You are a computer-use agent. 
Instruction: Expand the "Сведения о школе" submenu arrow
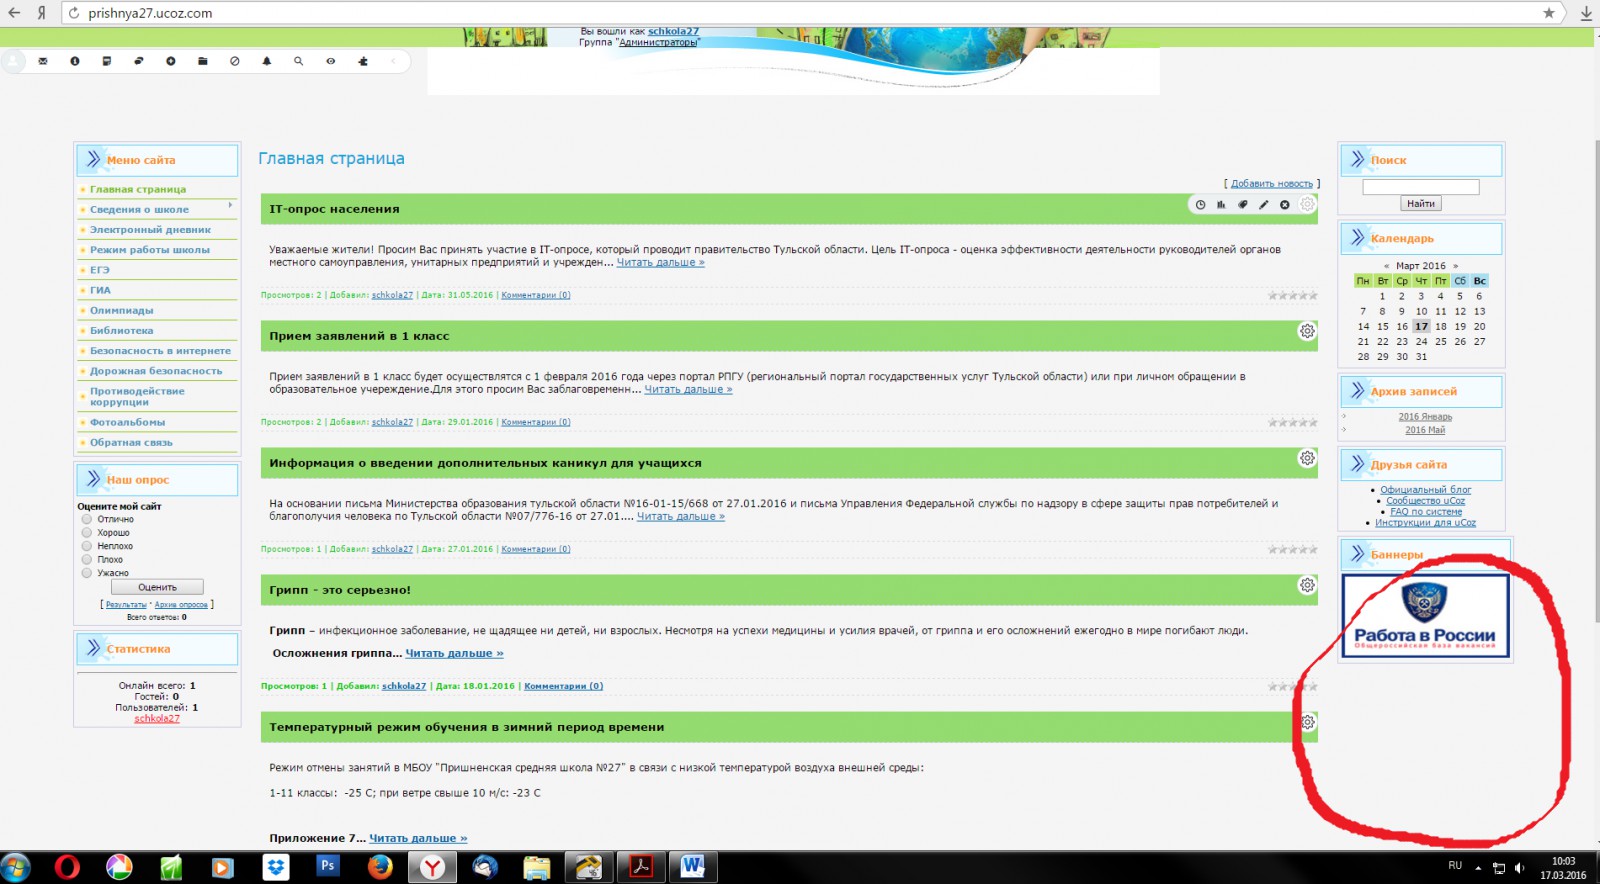[x=230, y=205]
